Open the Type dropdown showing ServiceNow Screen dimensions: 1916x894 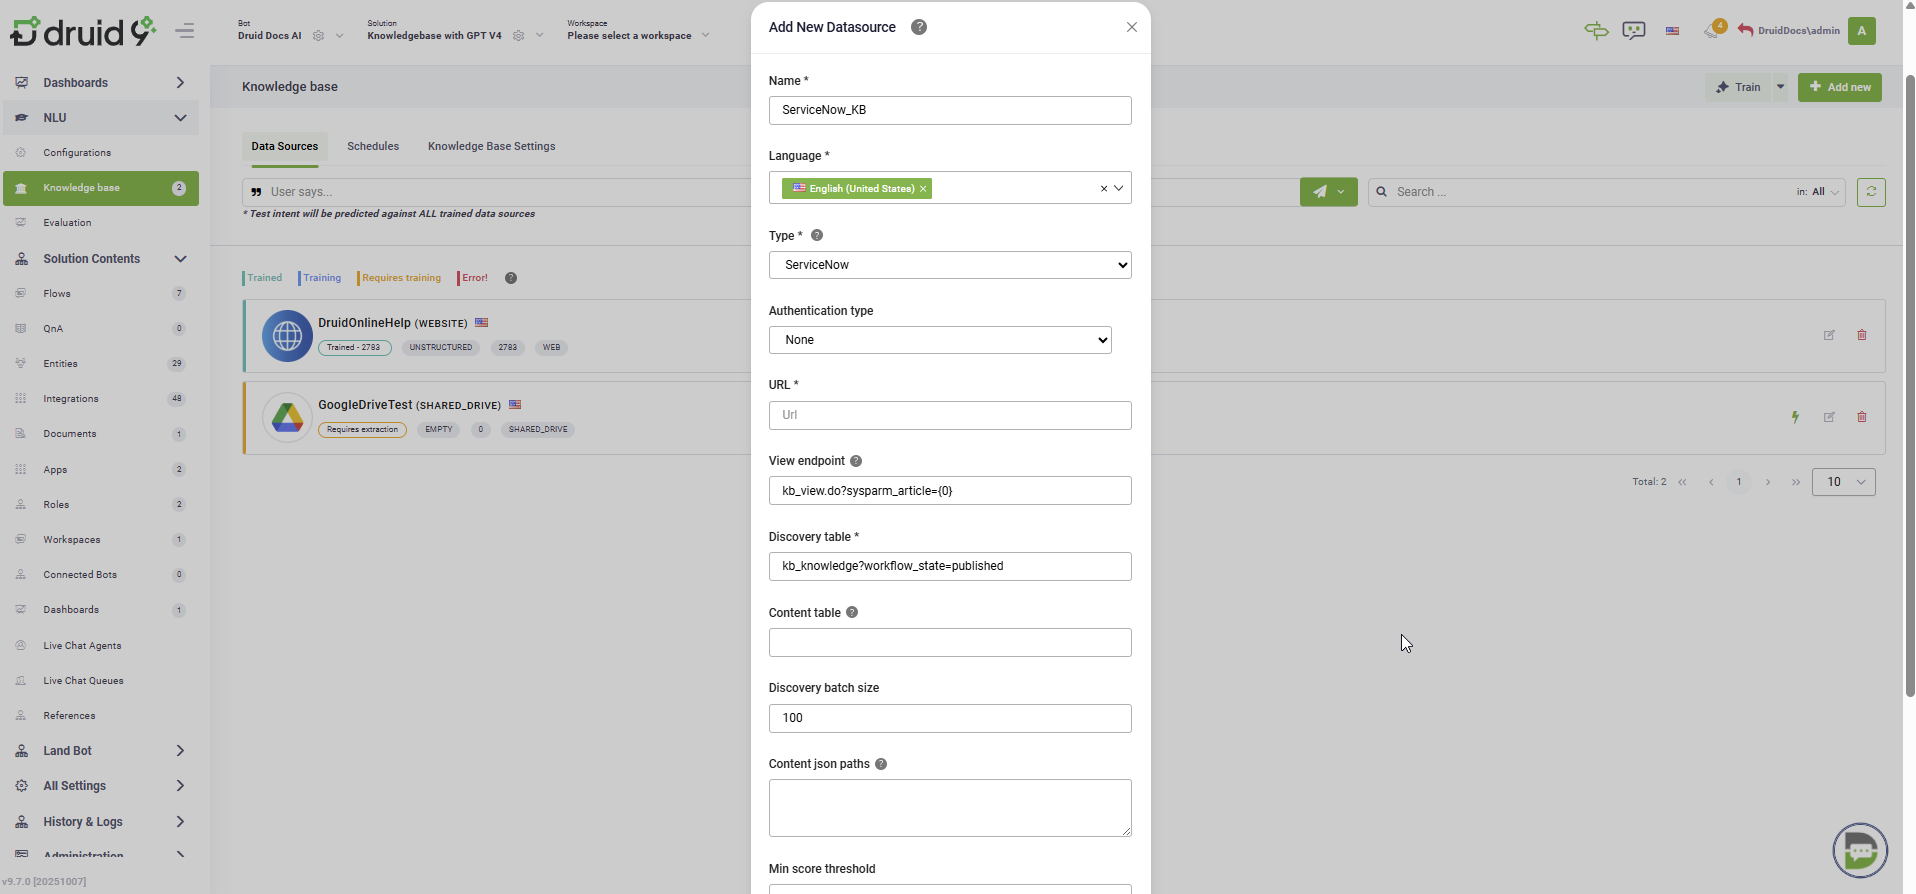[949, 265]
